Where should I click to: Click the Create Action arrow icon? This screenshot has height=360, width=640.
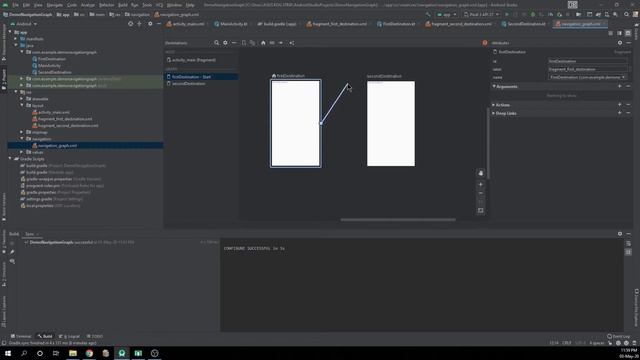click(x=281, y=43)
